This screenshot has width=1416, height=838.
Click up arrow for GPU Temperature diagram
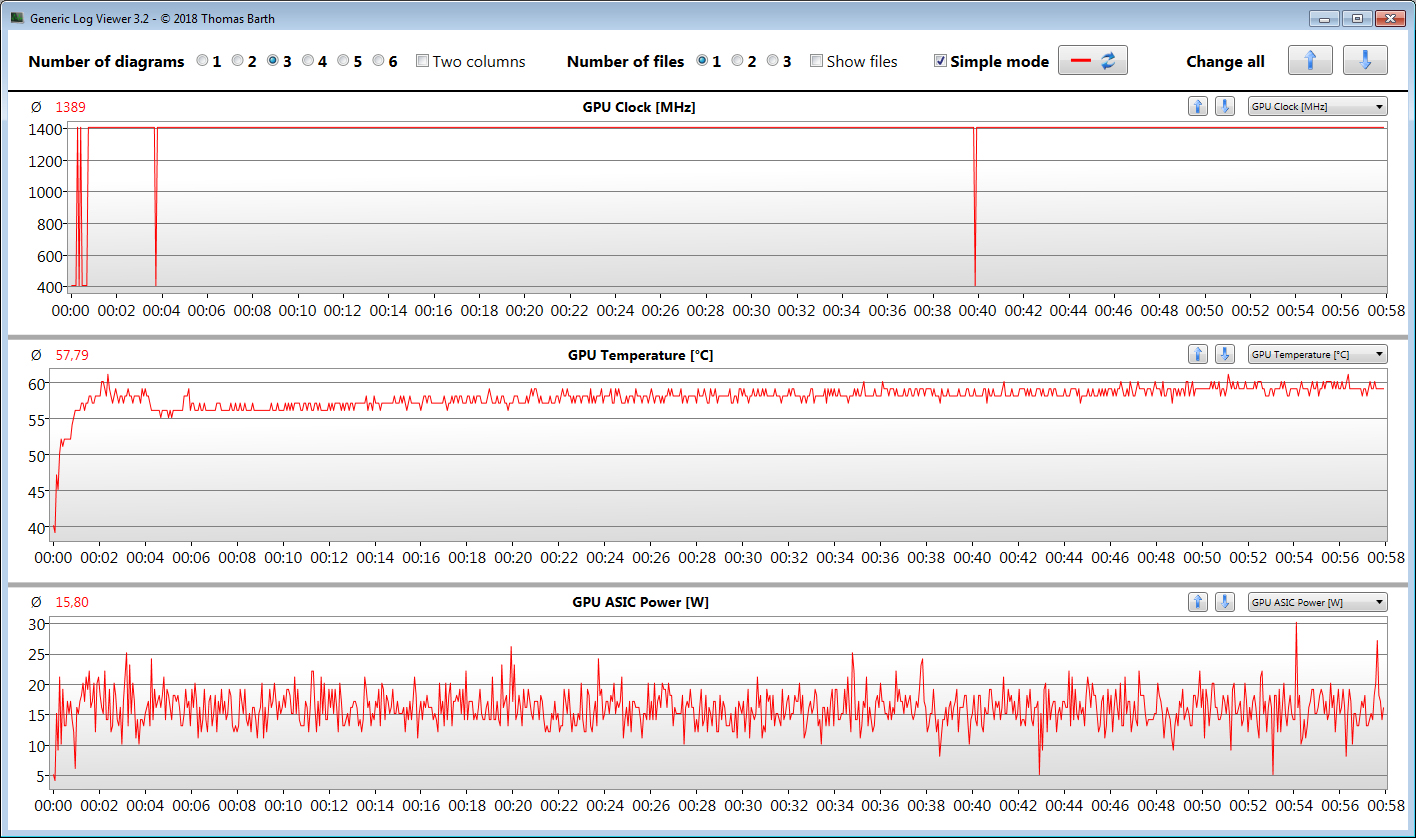point(1198,354)
